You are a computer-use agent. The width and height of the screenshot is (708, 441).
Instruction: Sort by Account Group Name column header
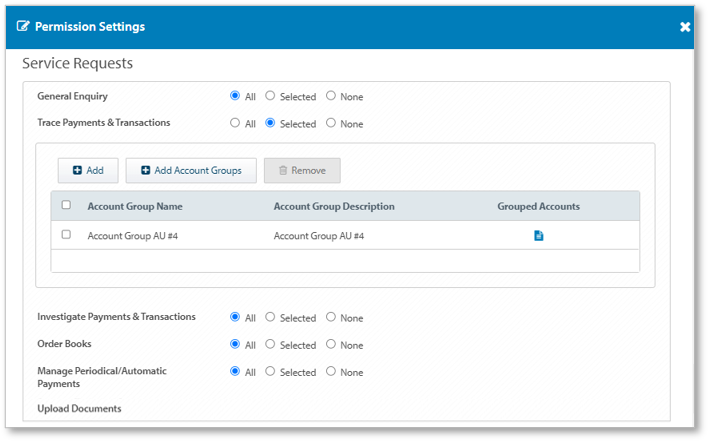(135, 207)
